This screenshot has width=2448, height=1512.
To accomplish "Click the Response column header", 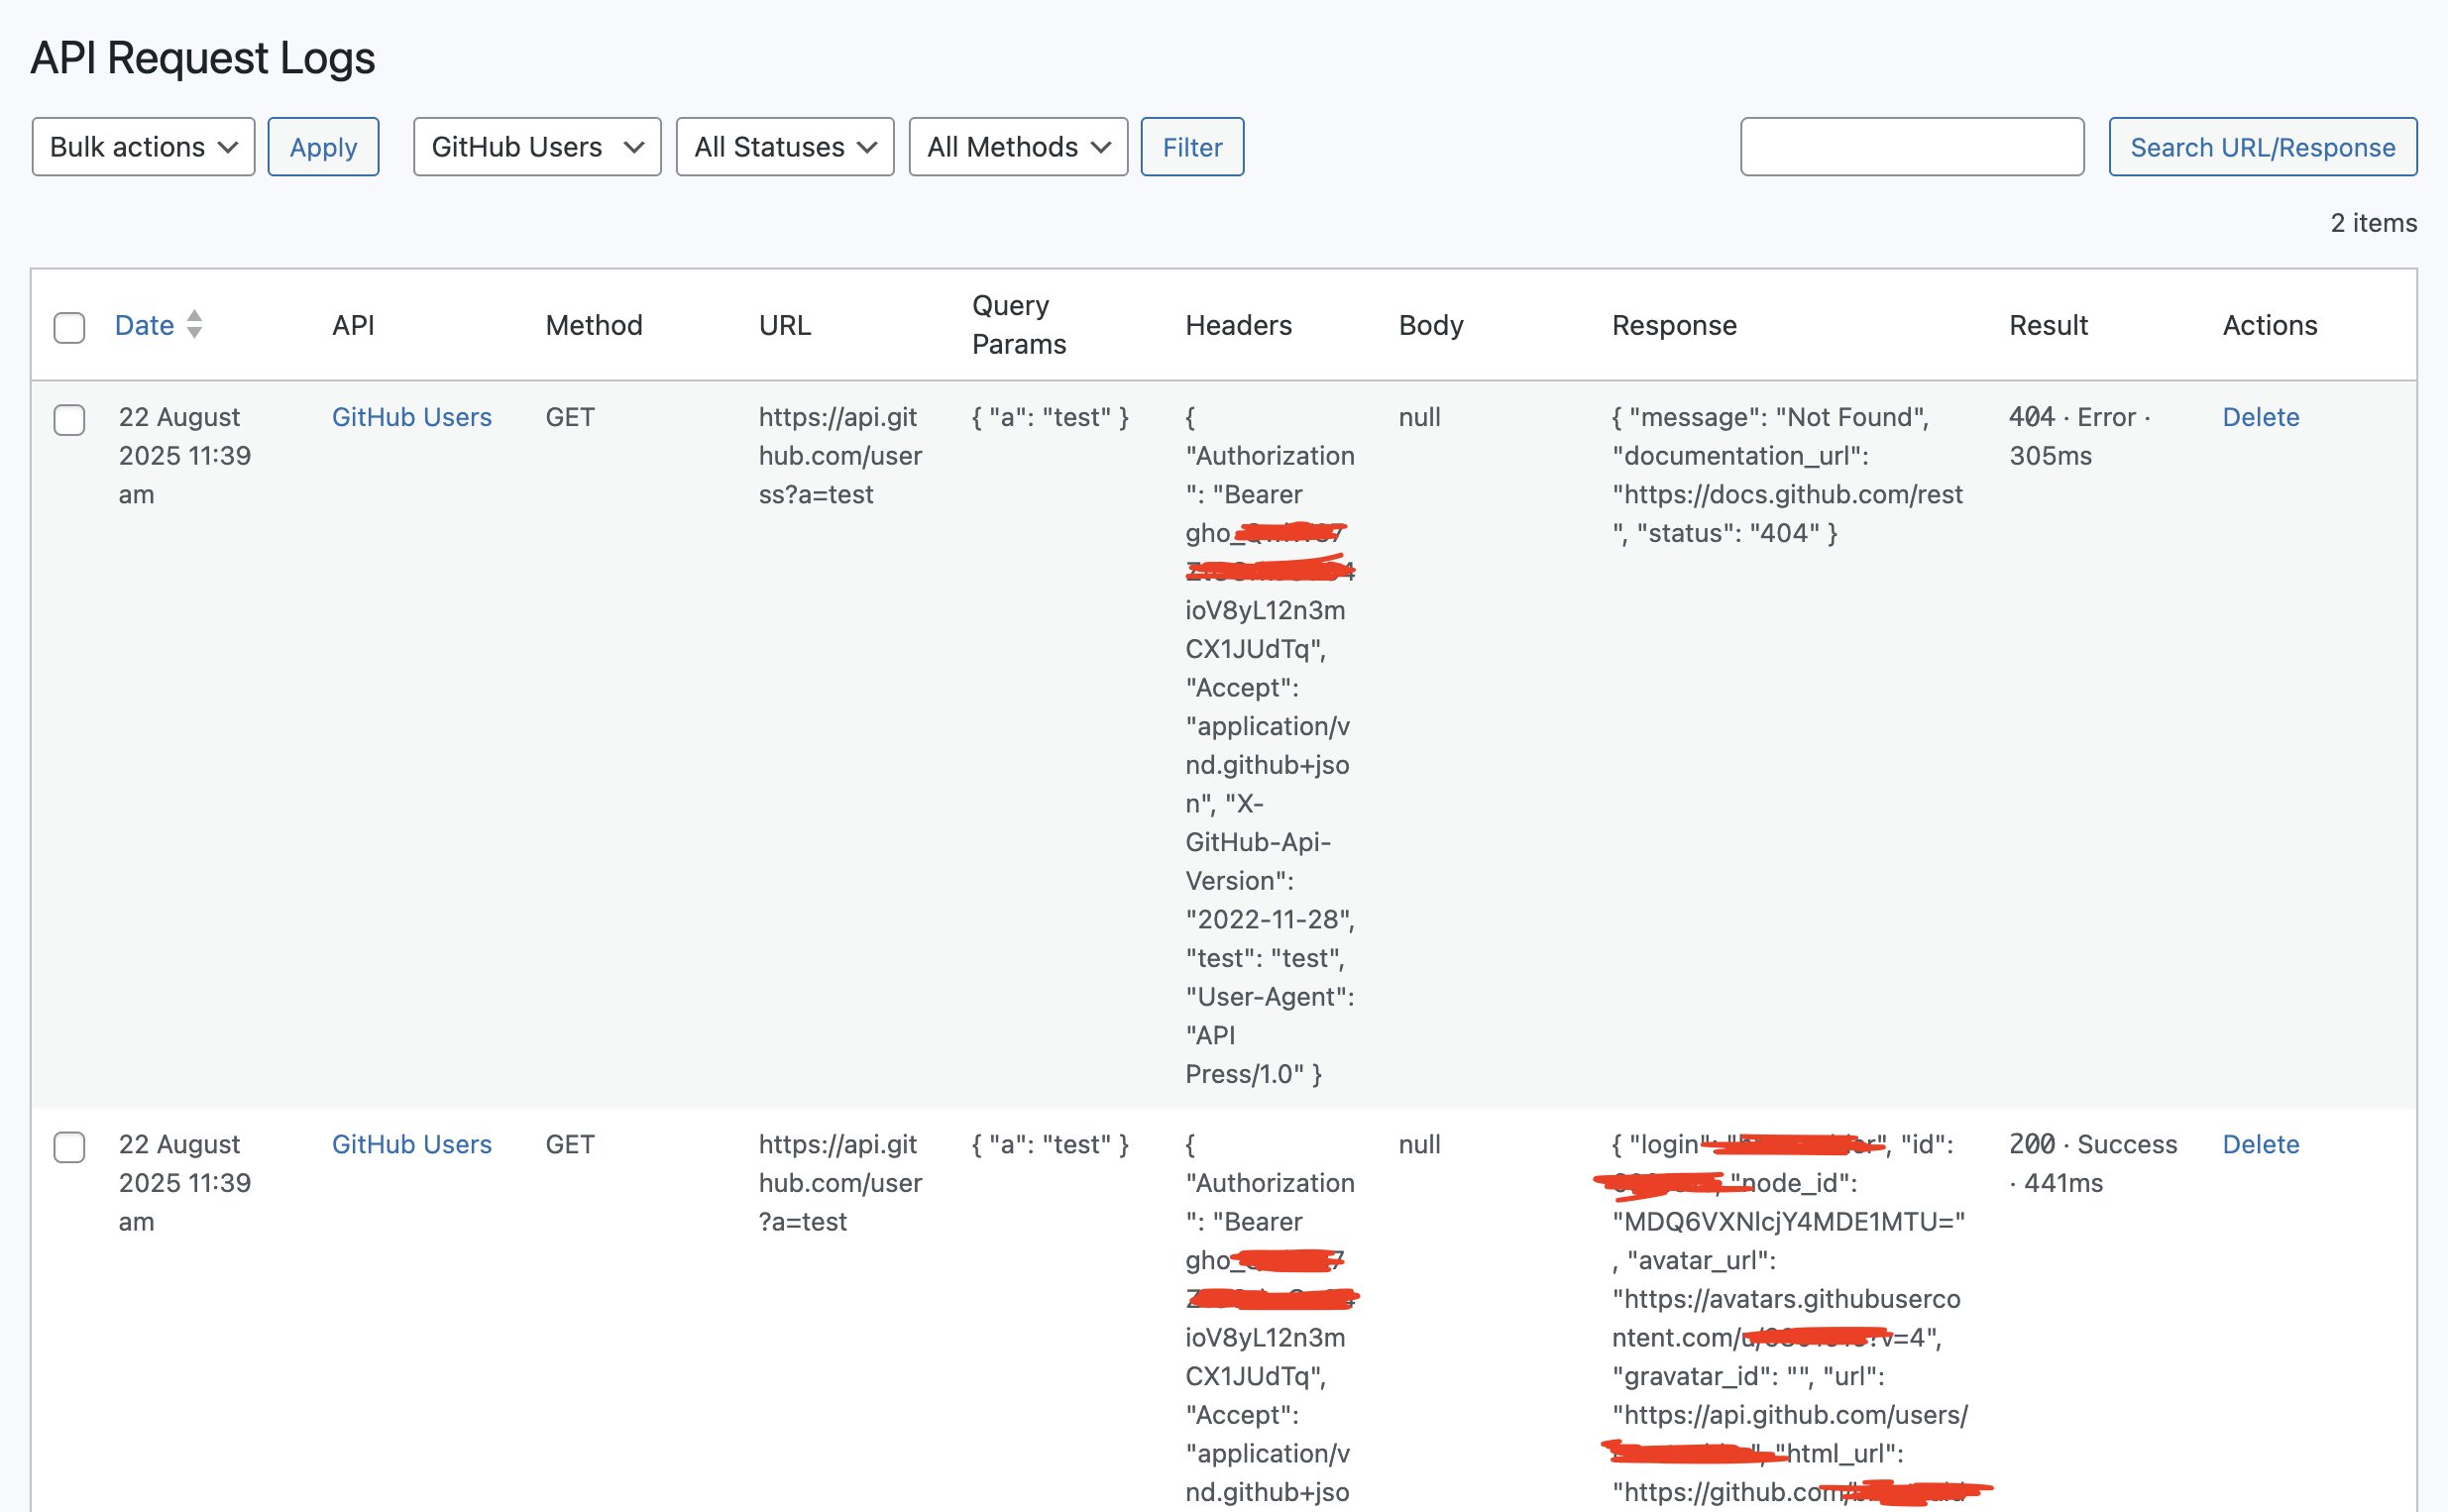I will pyautogui.click(x=1674, y=325).
